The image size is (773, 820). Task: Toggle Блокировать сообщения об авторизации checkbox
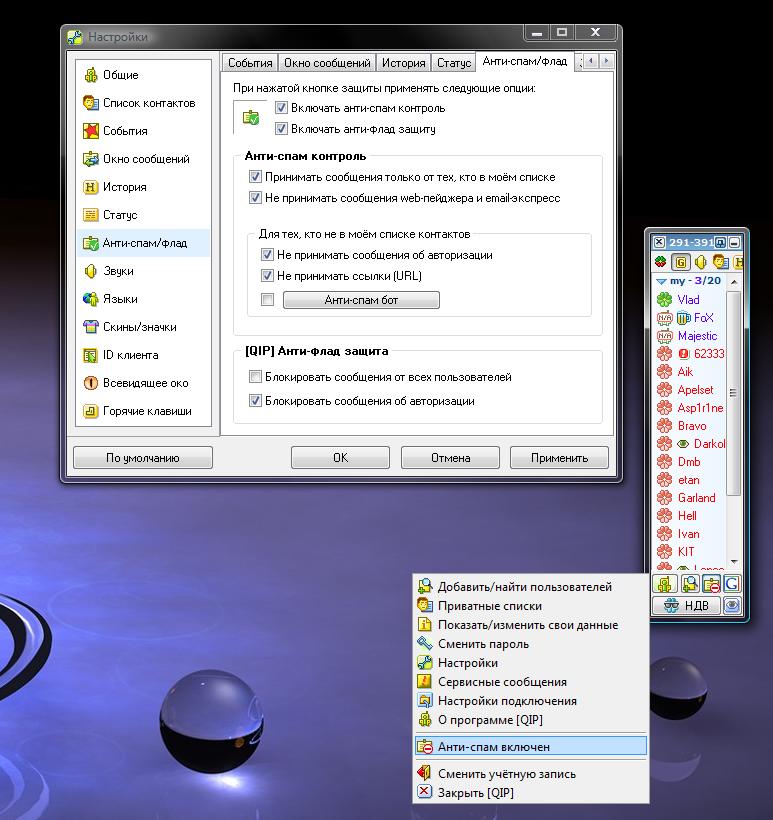click(255, 401)
